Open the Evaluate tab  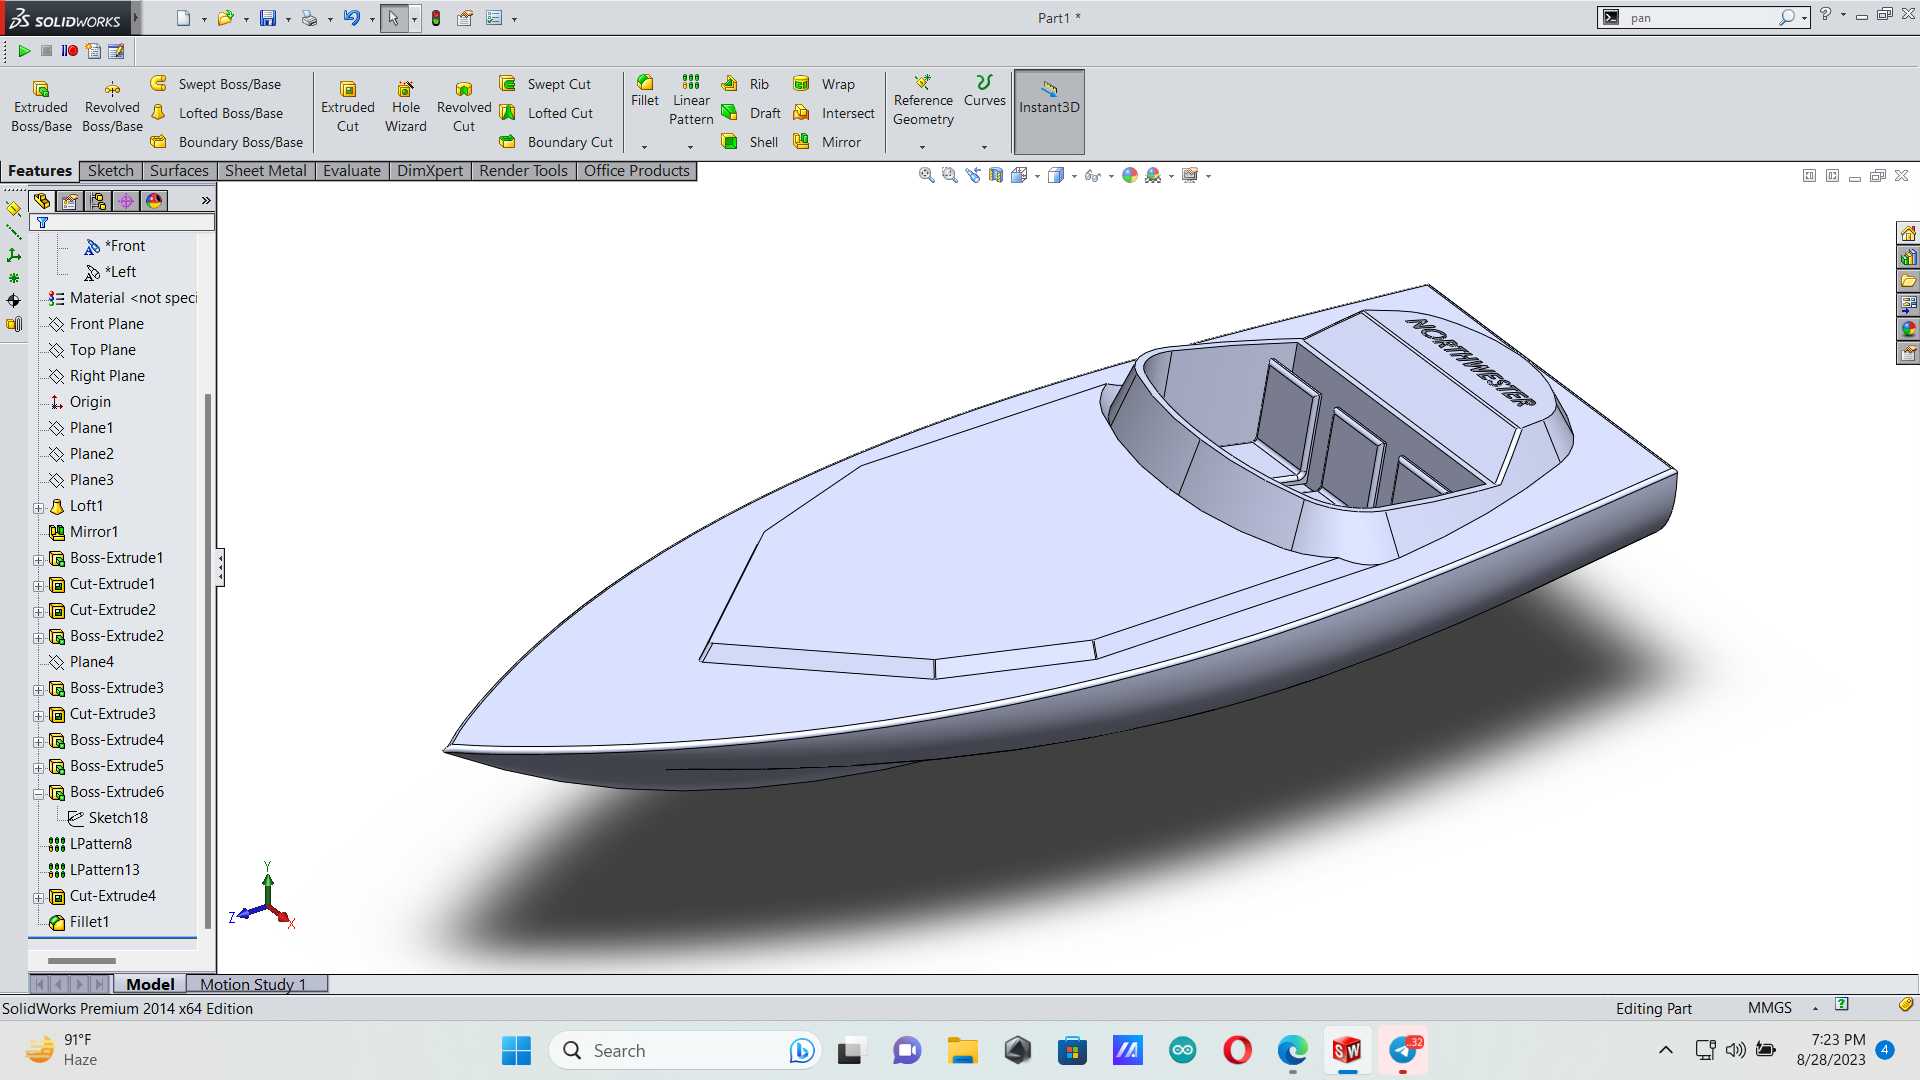pos(352,171)
